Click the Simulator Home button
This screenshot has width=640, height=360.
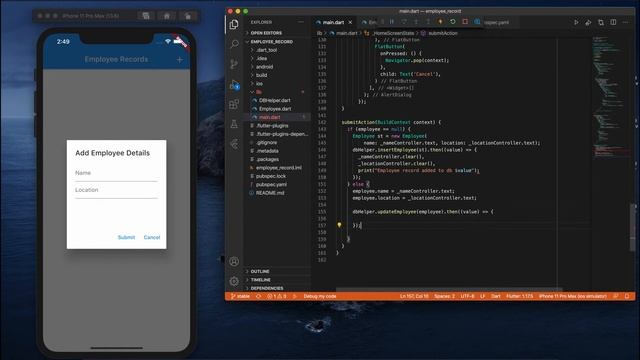pyautogui.click(x=167, y=16)
